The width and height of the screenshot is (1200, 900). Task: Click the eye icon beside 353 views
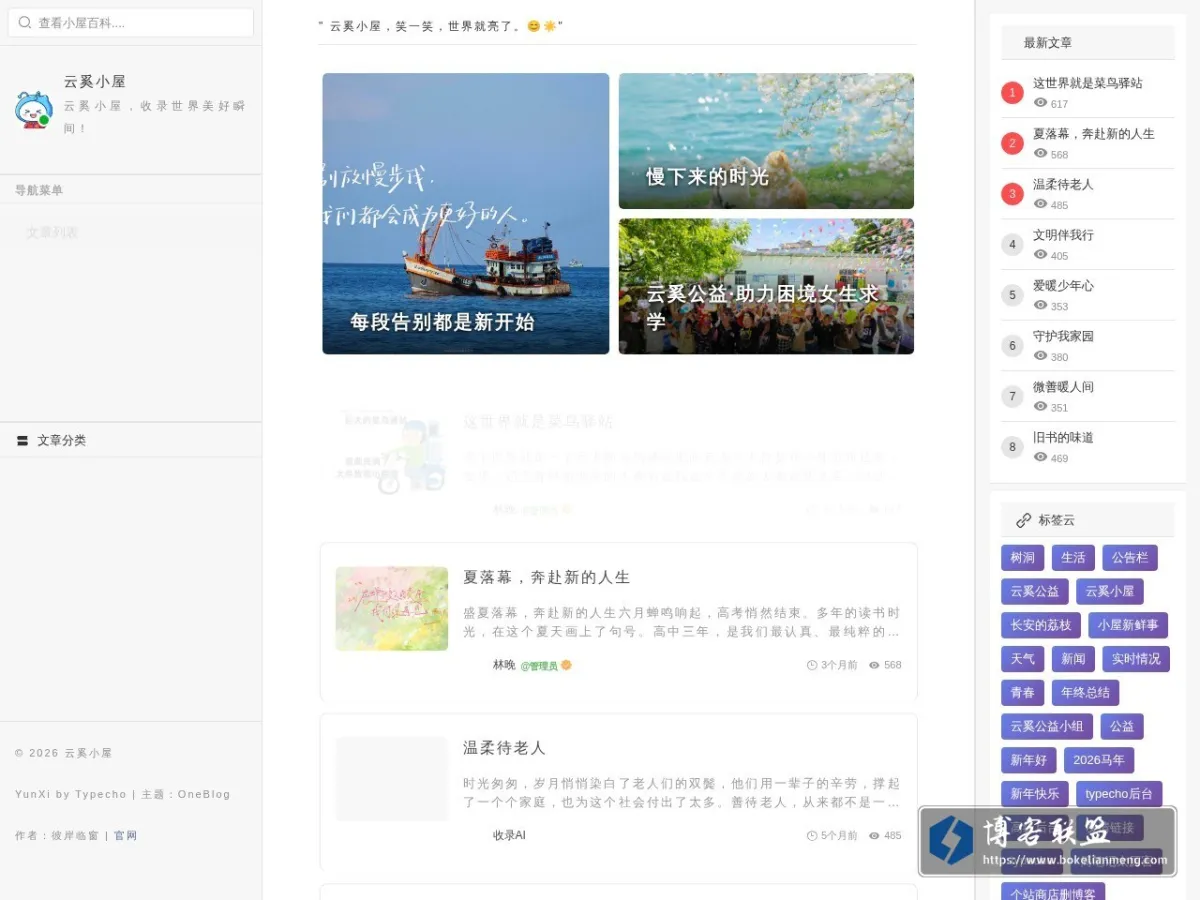[1040, 305]
